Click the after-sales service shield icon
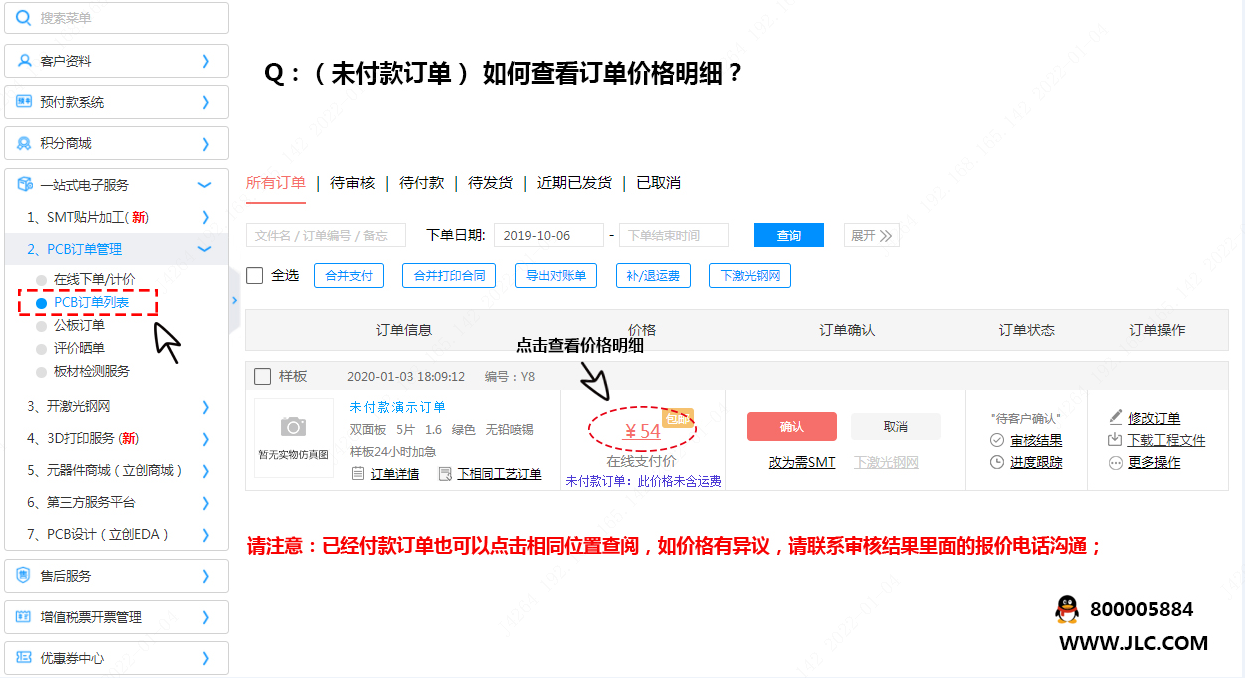1245x678 pixels. [25, 576]
